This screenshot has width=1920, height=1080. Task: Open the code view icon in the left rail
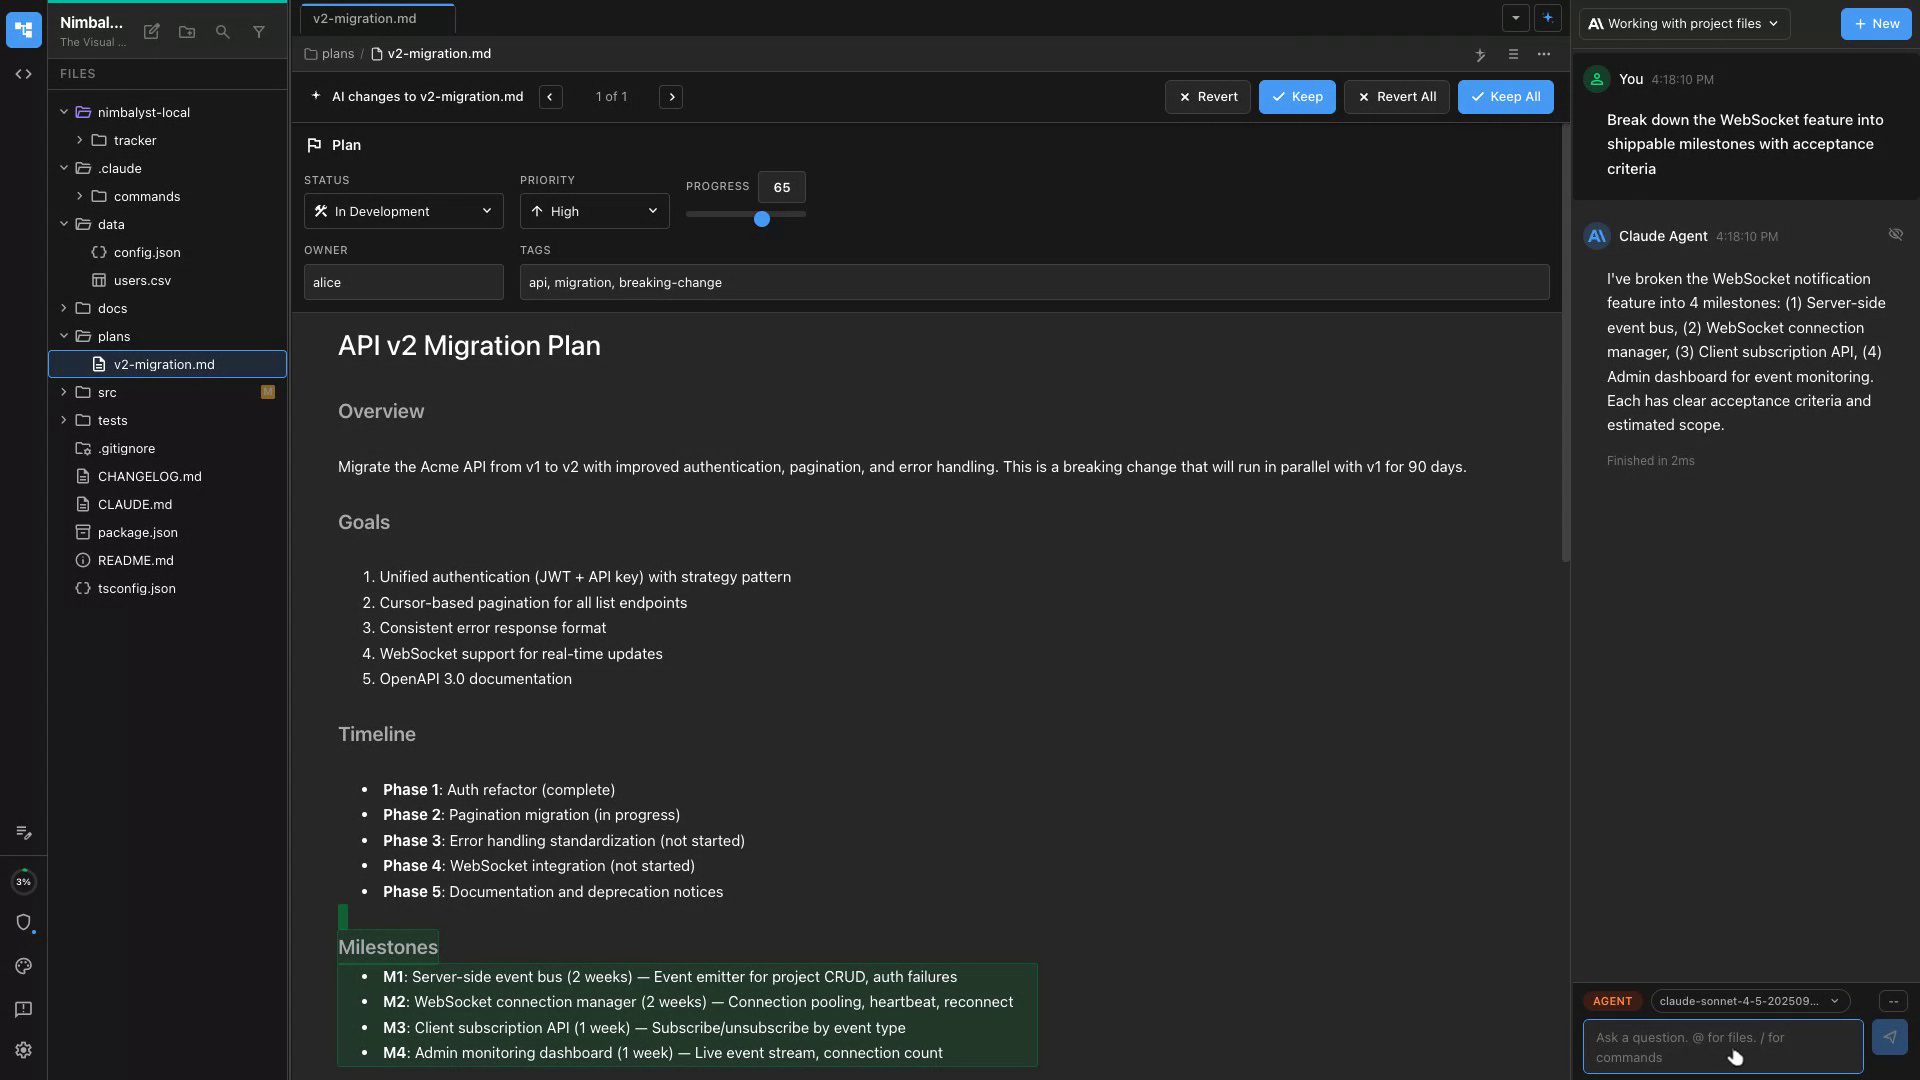point(23,73)
